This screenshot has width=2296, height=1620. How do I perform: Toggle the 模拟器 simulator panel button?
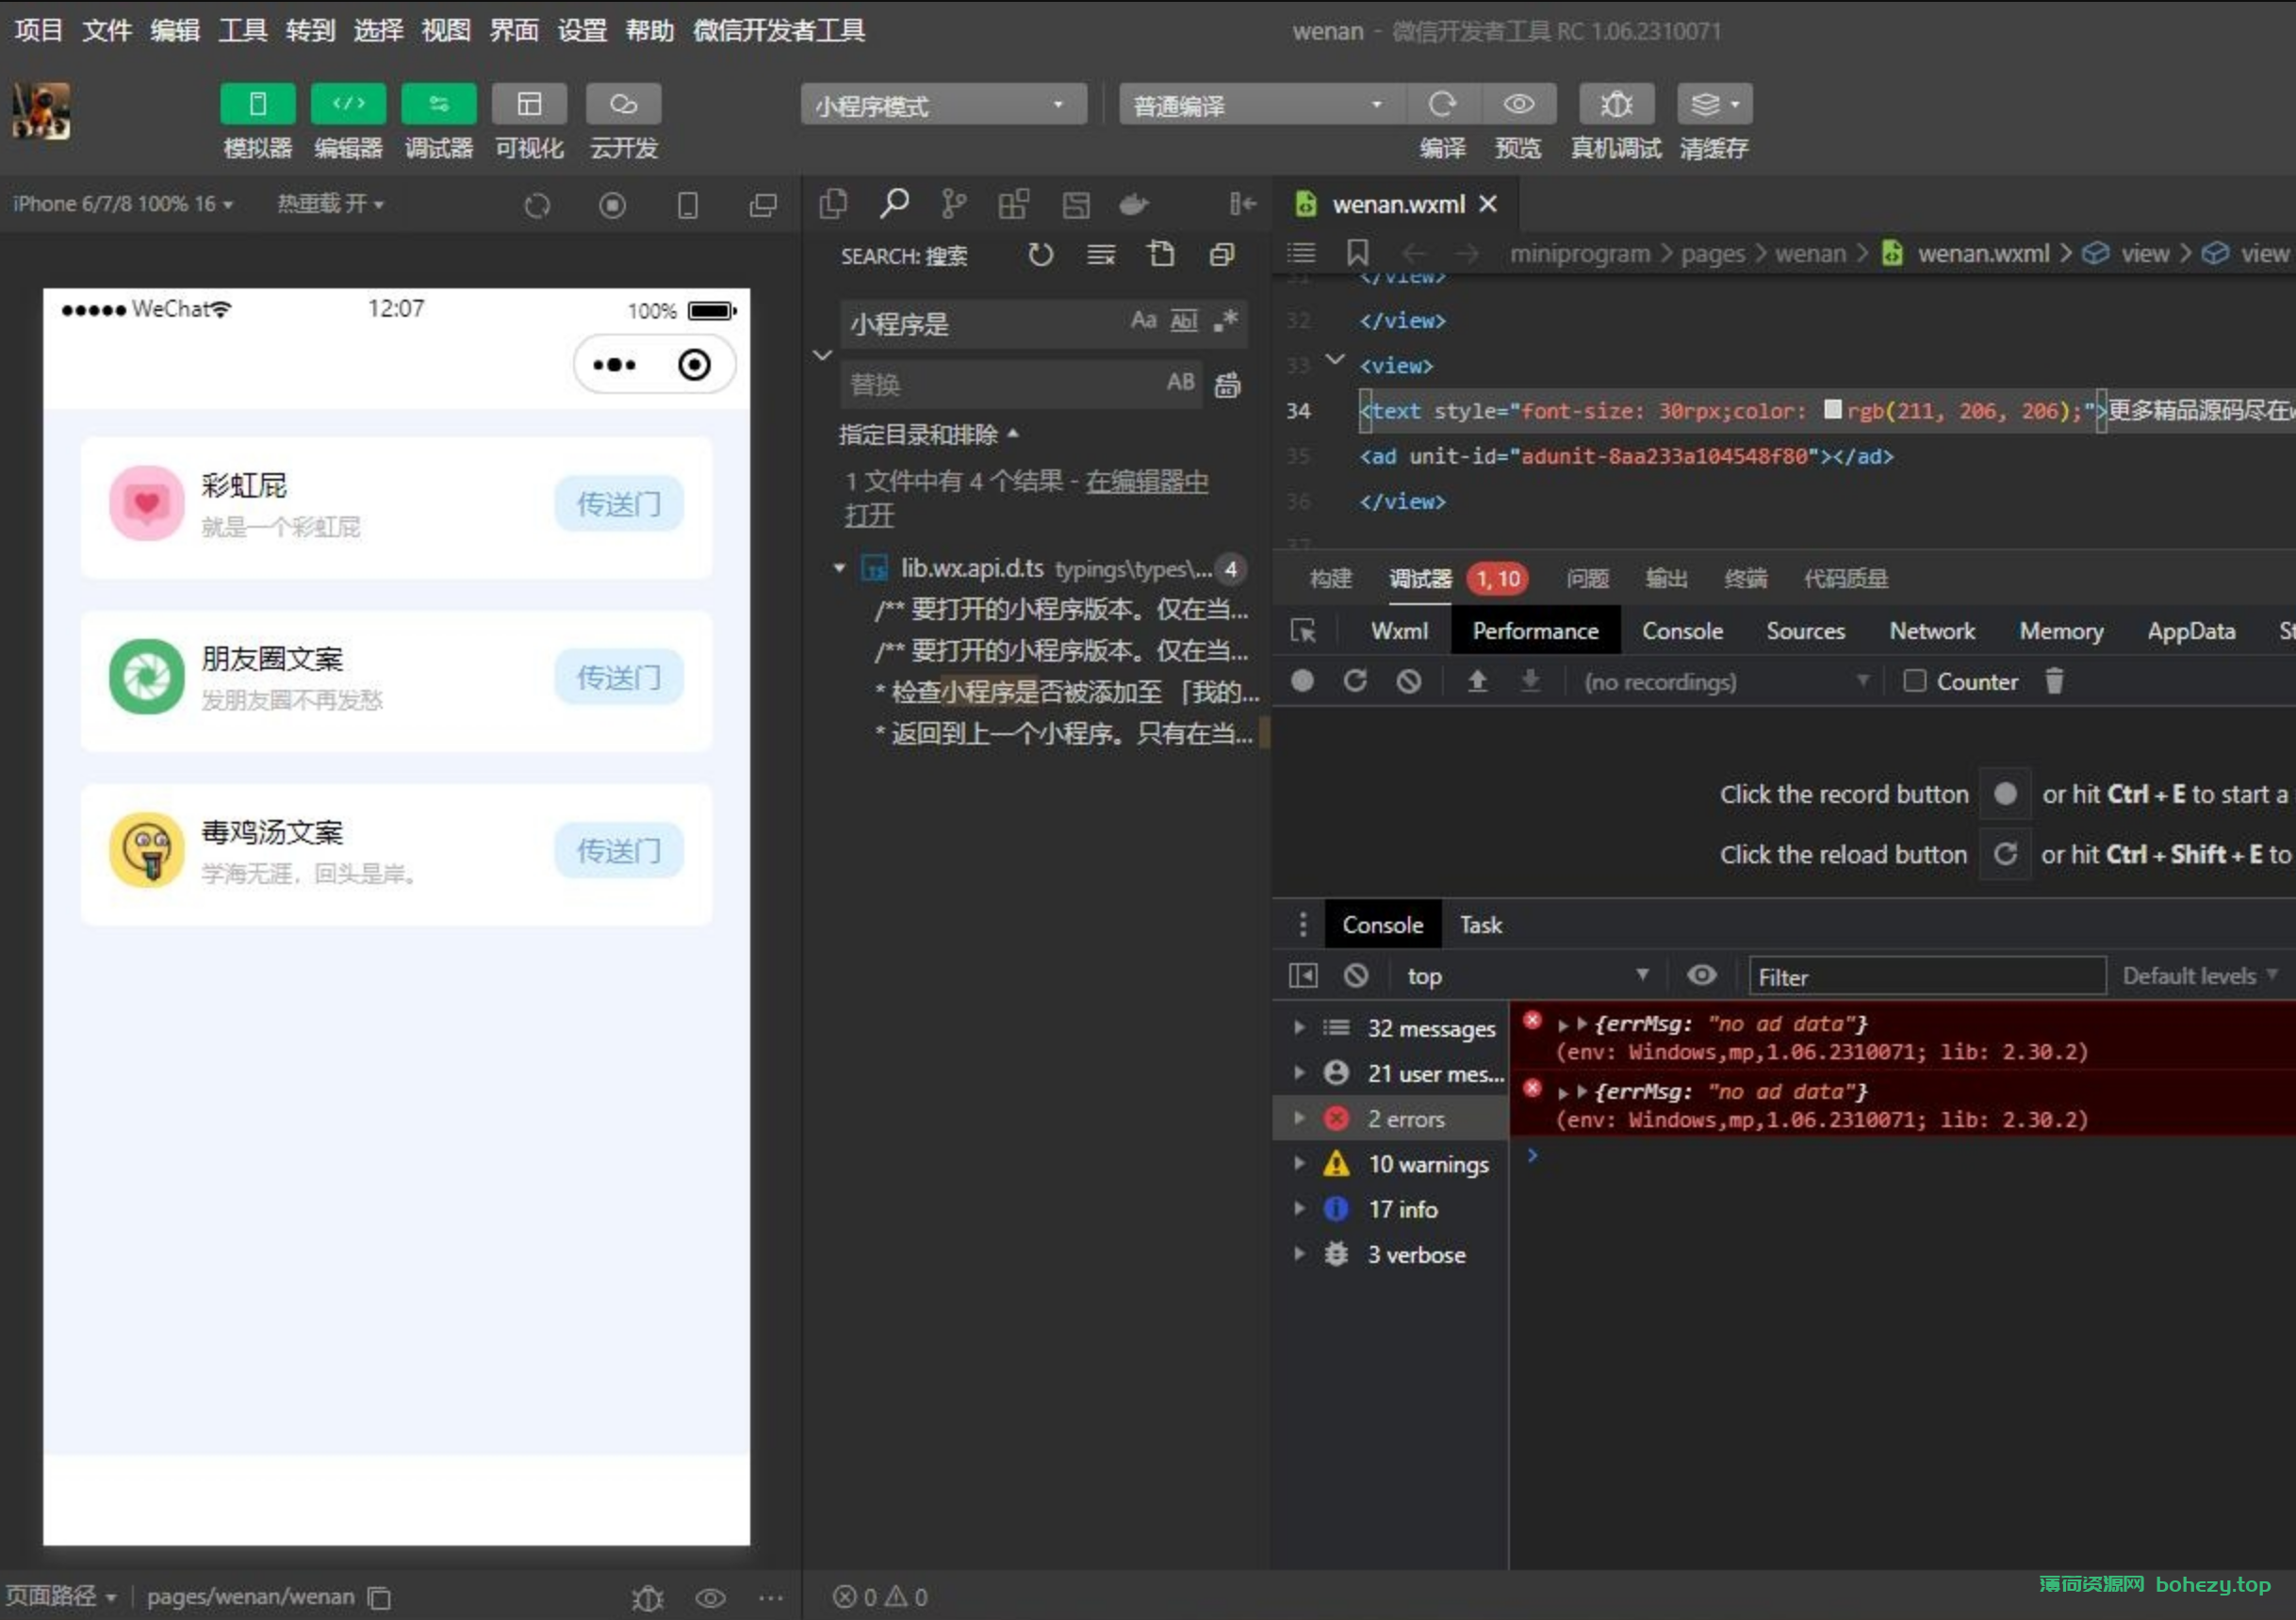[x=257, y=104]
